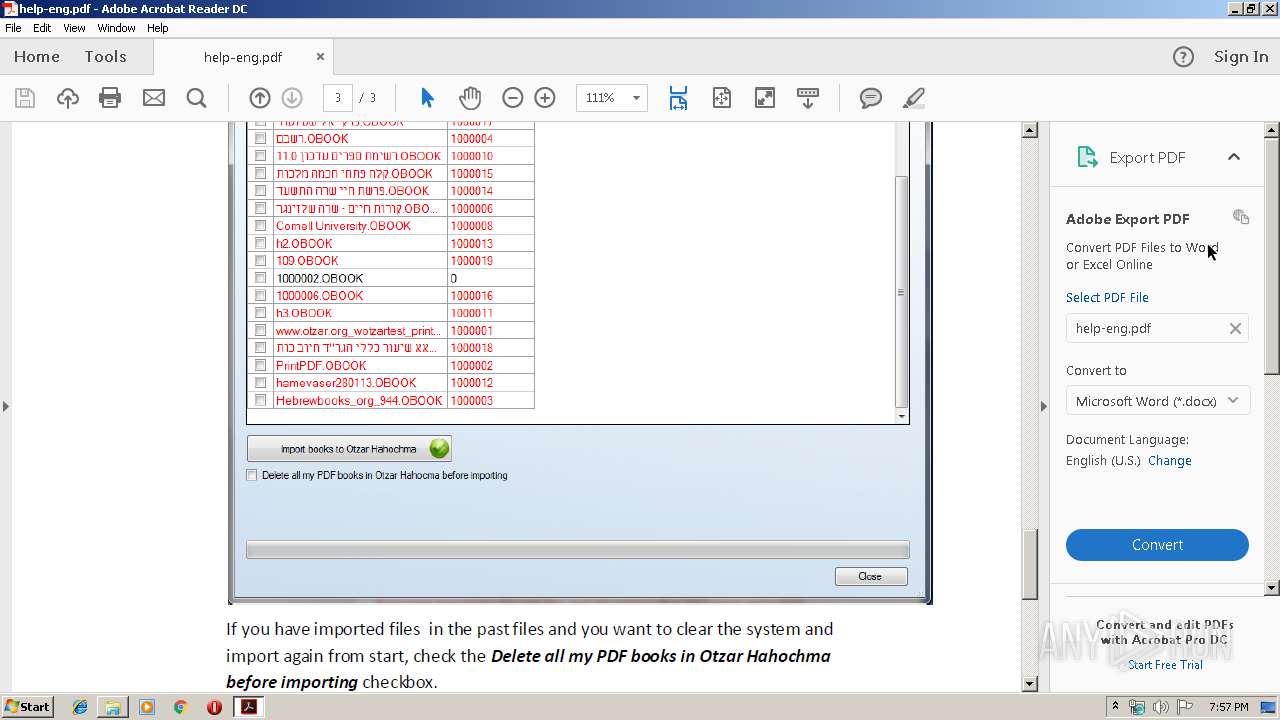Check the box for h2.OBOOK
Image resolution: width=1280 pixels, height=720 pixels.
click(260, 243)
